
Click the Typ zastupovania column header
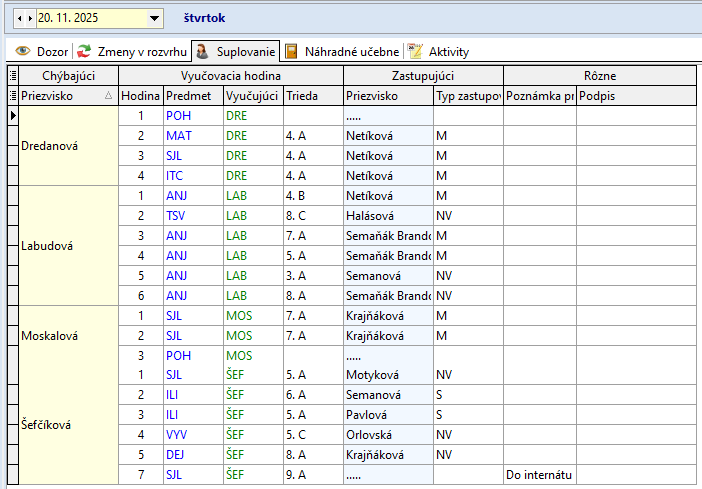click(x=467, y=96)
